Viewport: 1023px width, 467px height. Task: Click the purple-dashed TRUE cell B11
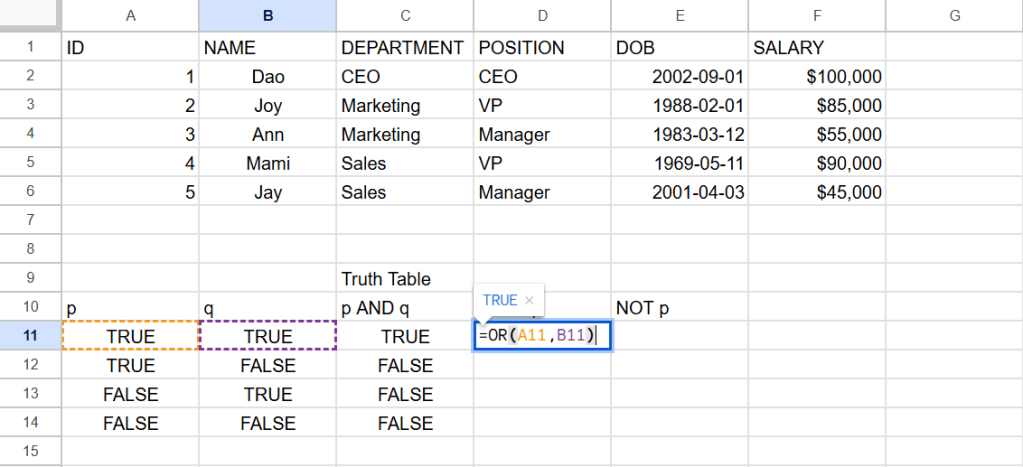click(267, 336)
